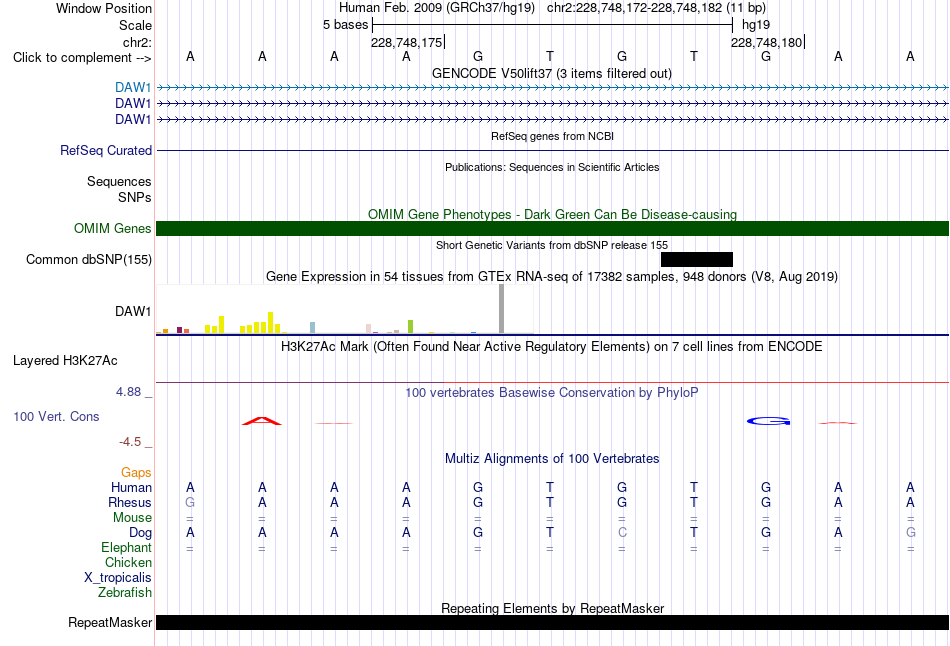
Task: Click the gray G ending the Dog row
Action: [x=911, y=533]
